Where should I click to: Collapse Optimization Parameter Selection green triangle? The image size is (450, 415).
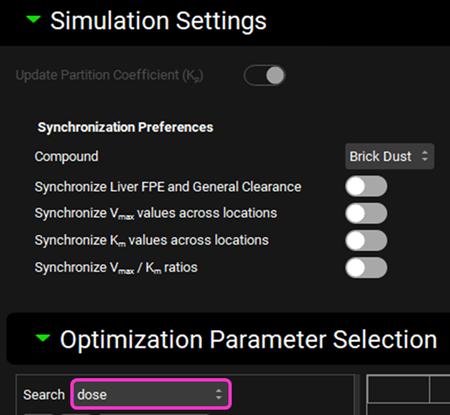pyautogui.click(x=43, y=338)
